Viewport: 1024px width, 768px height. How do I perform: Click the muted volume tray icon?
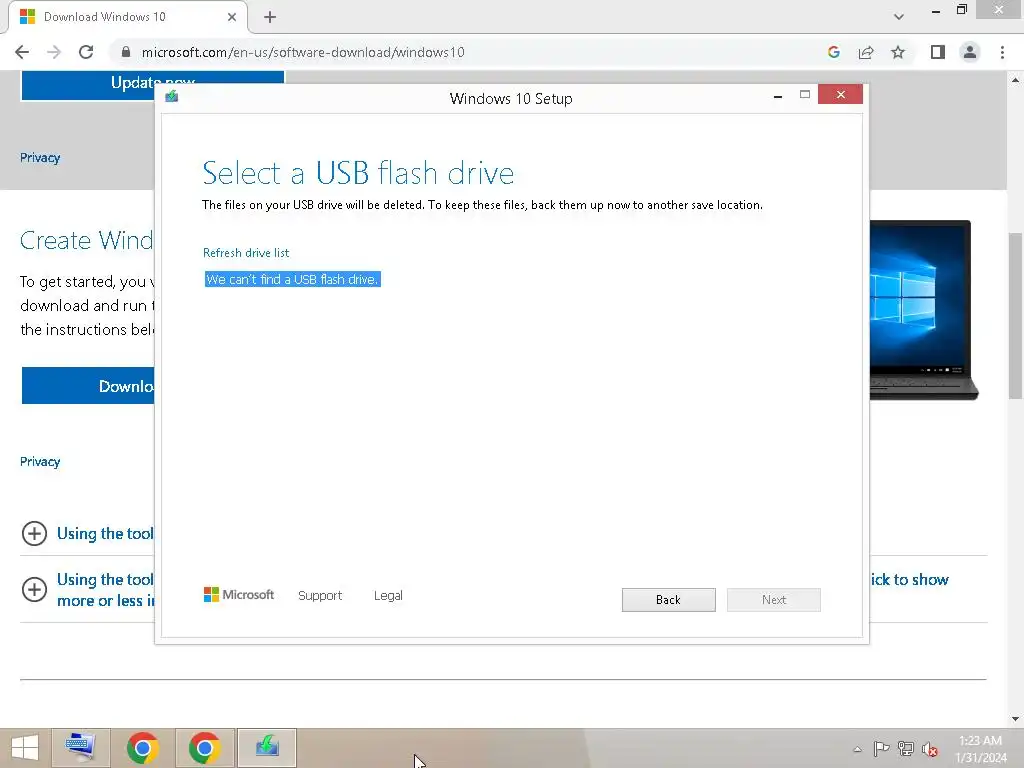[930, 749]
